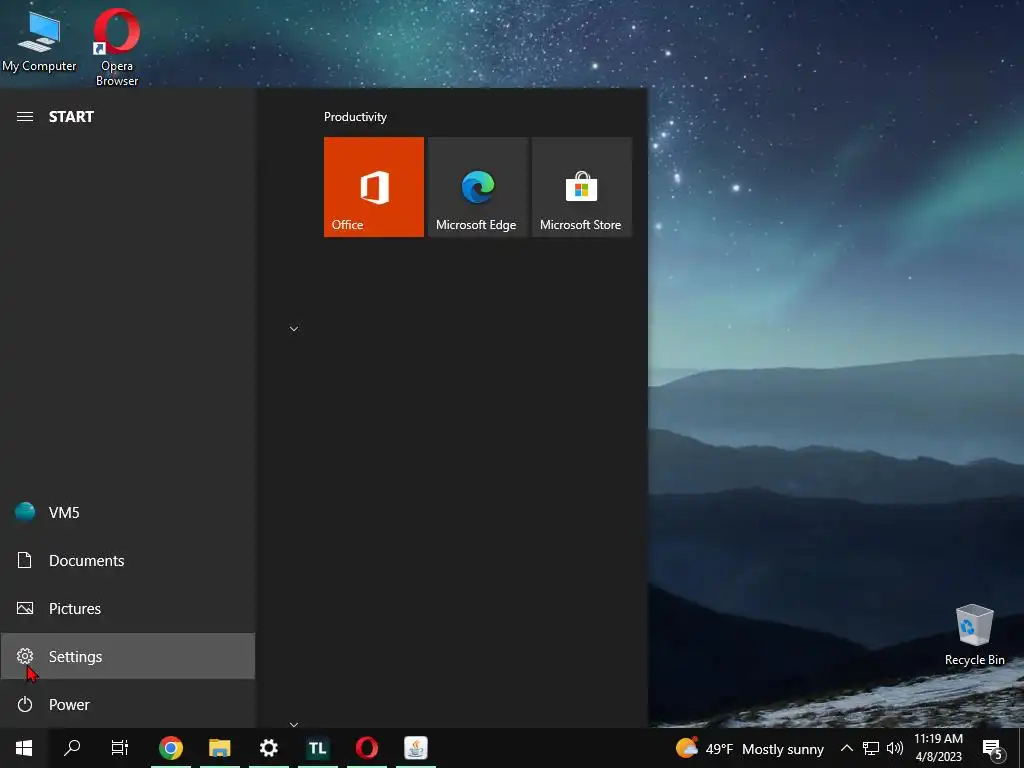This screenshot has width=1024, height=768.
Task: Select My Computer desktop icon
Action: [x=39, y=42]
